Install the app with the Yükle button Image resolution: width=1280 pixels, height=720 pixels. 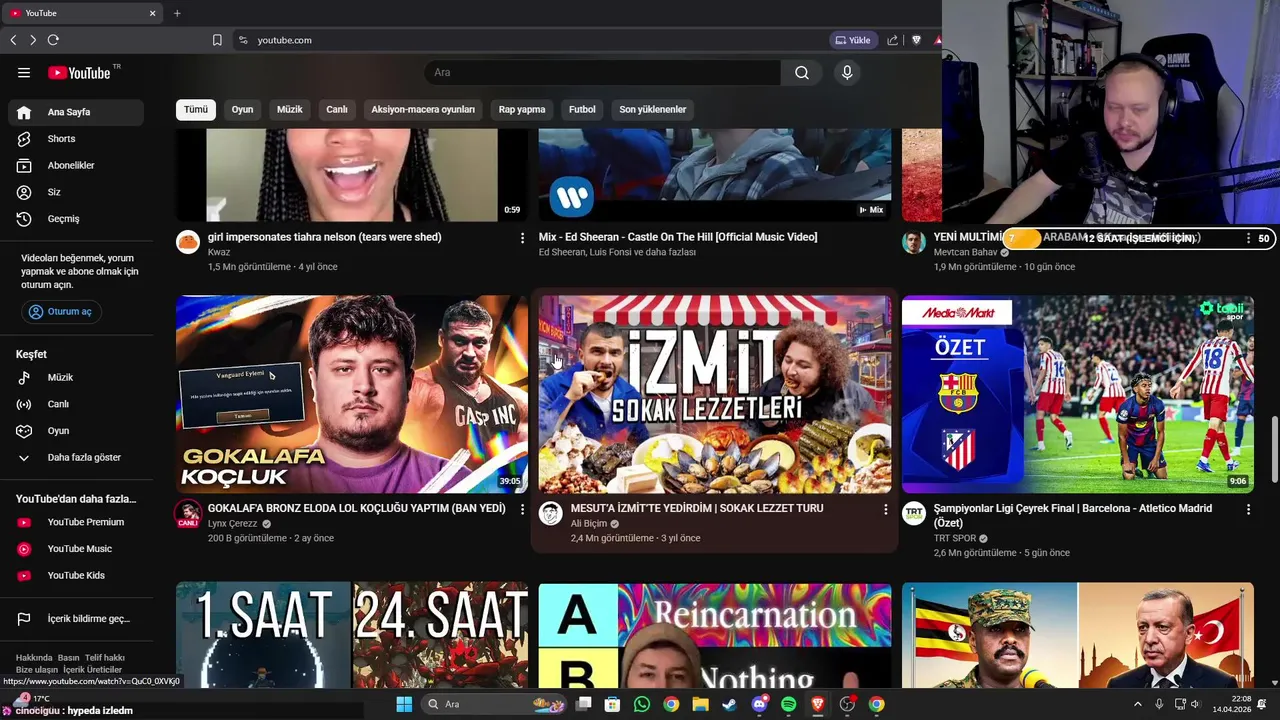click(853, 40)
